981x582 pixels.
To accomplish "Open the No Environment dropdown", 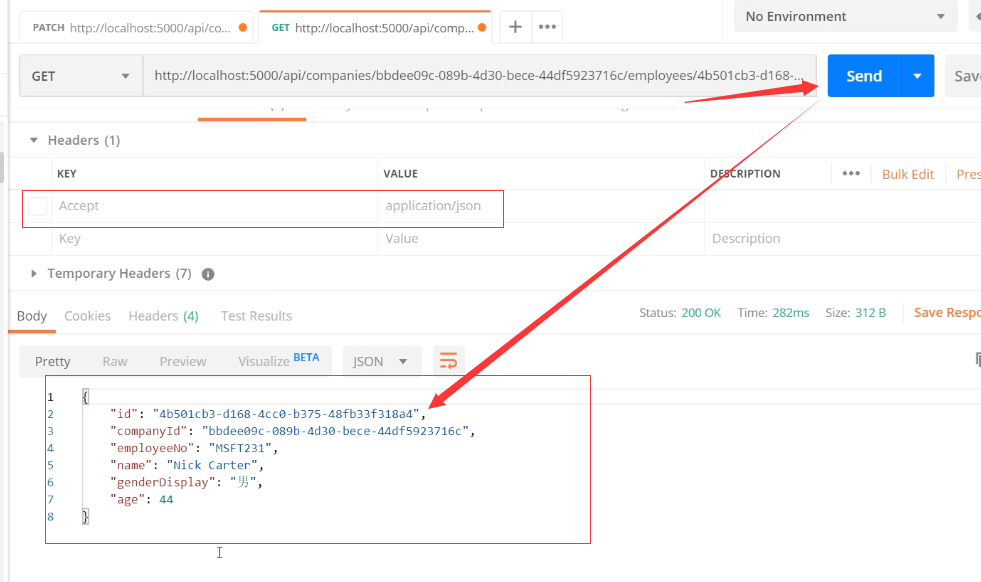I will 845,17.
